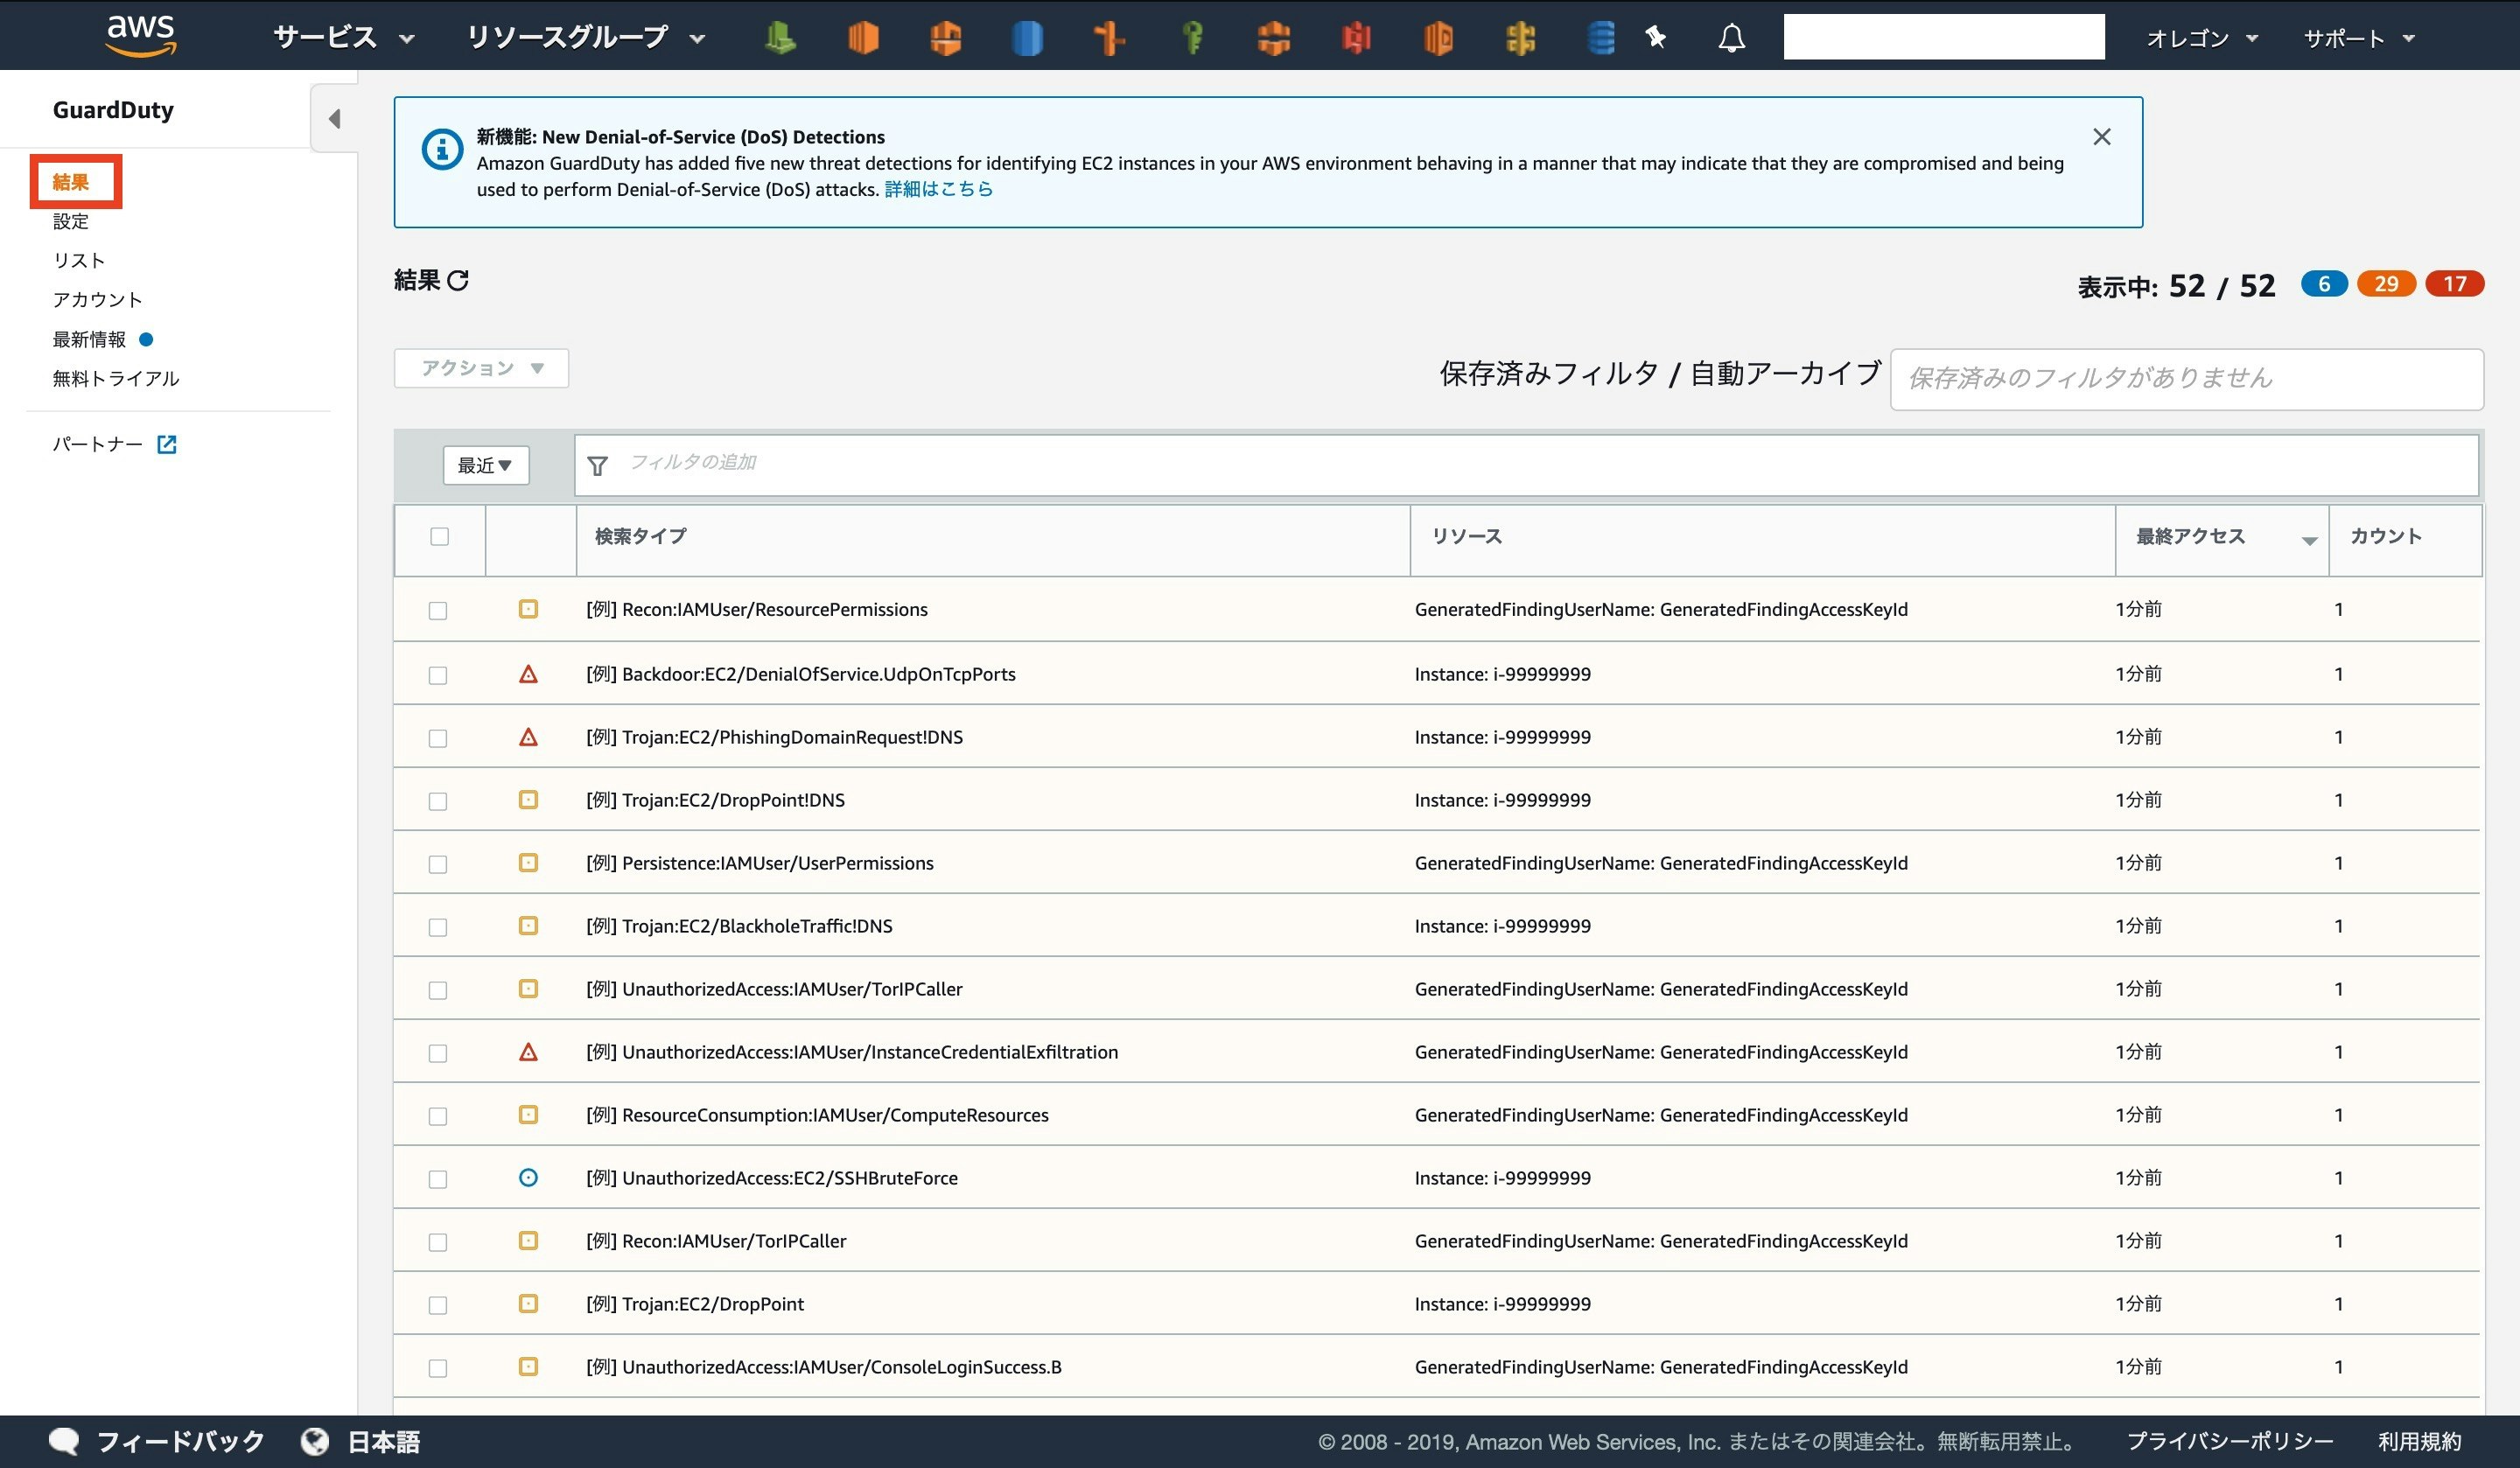Viewport: 2520px width, 1468px height.
Task: Open the 最近 filter dropdown
Action: pyautogui.click(x=485, y=465)
